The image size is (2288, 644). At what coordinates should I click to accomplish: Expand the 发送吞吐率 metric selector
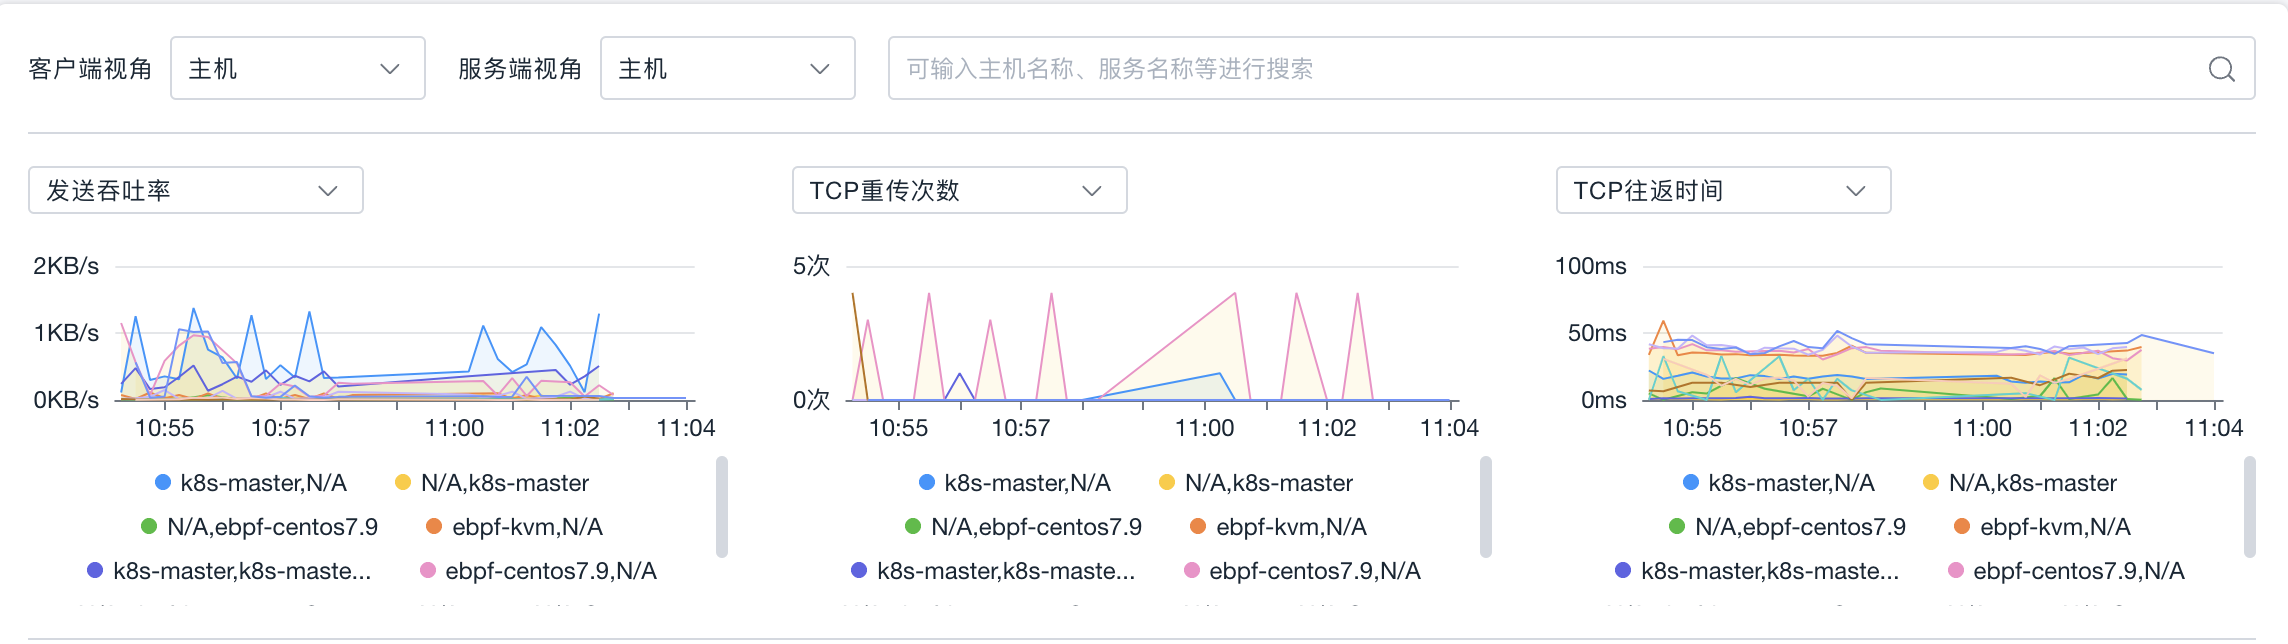[x=195, y=191]
